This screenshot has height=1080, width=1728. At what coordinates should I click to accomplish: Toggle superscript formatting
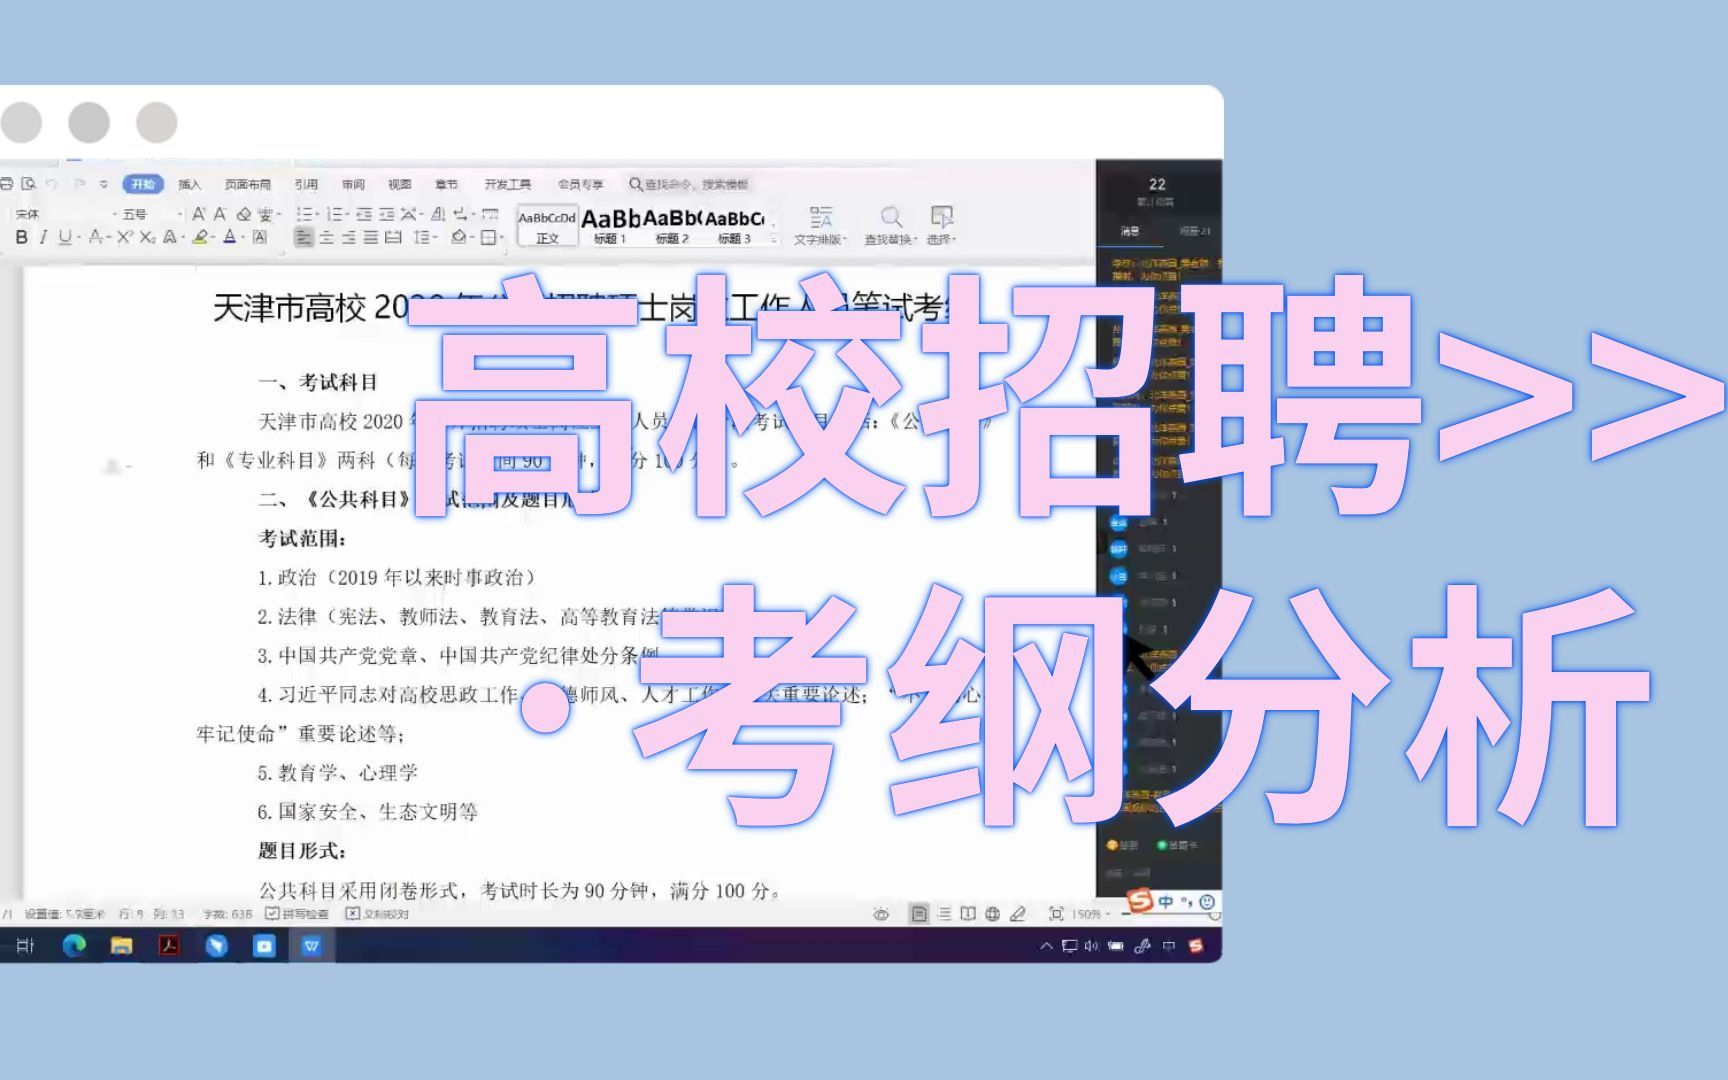tap(124, 237)
